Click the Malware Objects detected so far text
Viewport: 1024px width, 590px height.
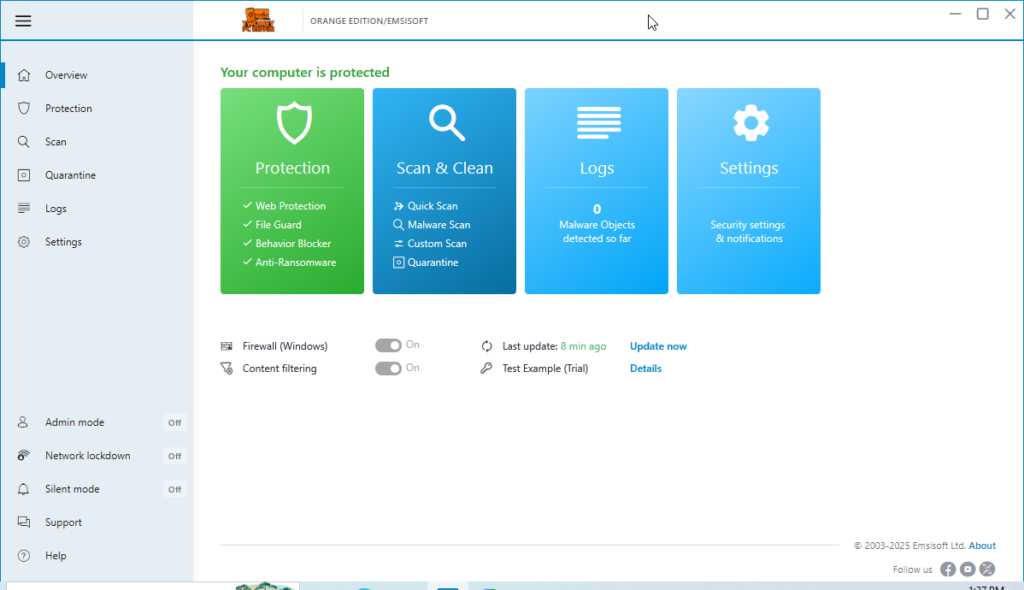point(597,232)
